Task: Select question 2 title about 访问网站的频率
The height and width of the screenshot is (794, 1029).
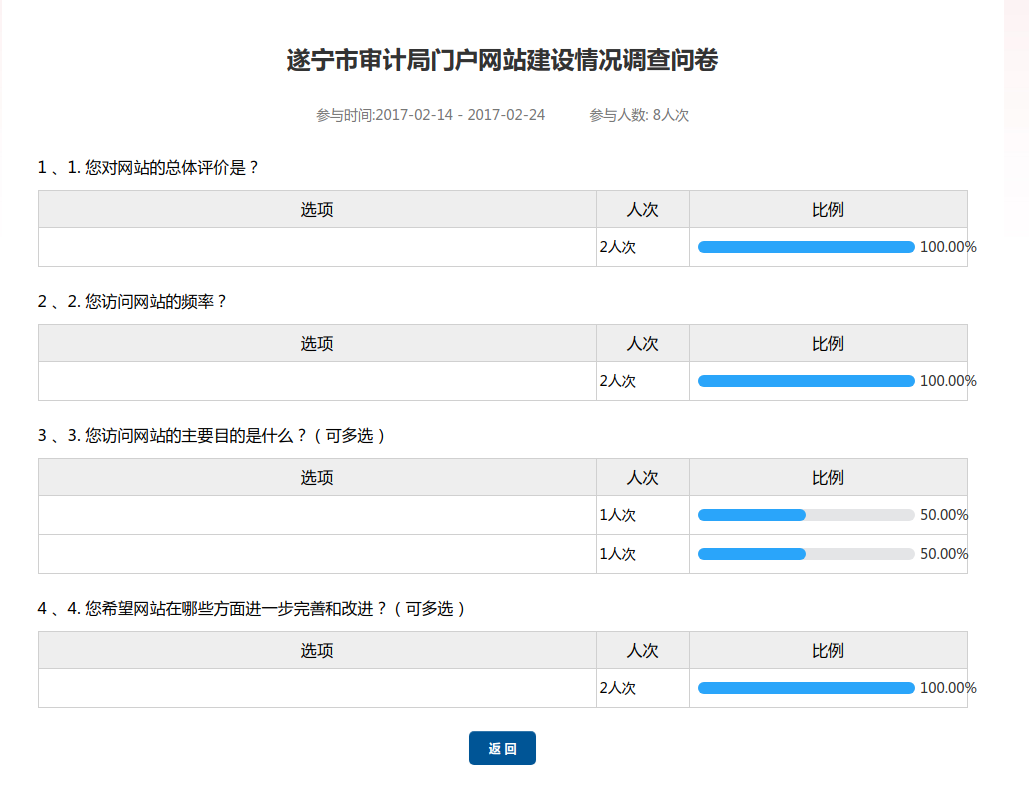Action: 133,301
